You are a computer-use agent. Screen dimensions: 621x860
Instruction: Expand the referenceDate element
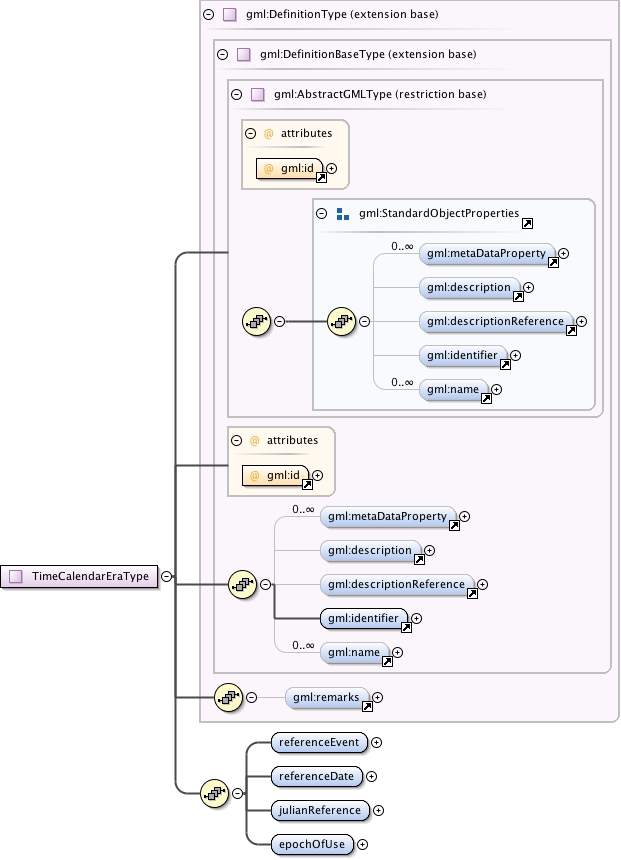tap(371, 777)
